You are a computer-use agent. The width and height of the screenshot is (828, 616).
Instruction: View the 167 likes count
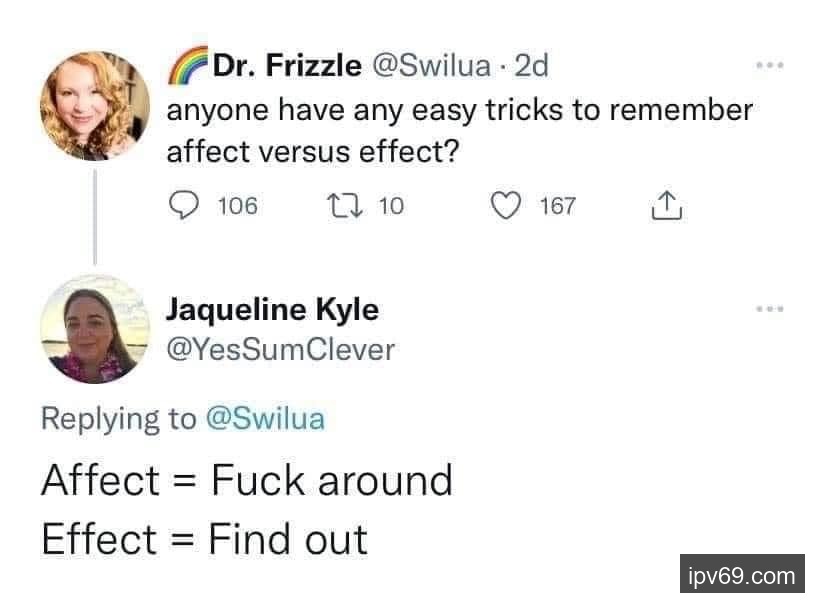click(x=557, y=206)
